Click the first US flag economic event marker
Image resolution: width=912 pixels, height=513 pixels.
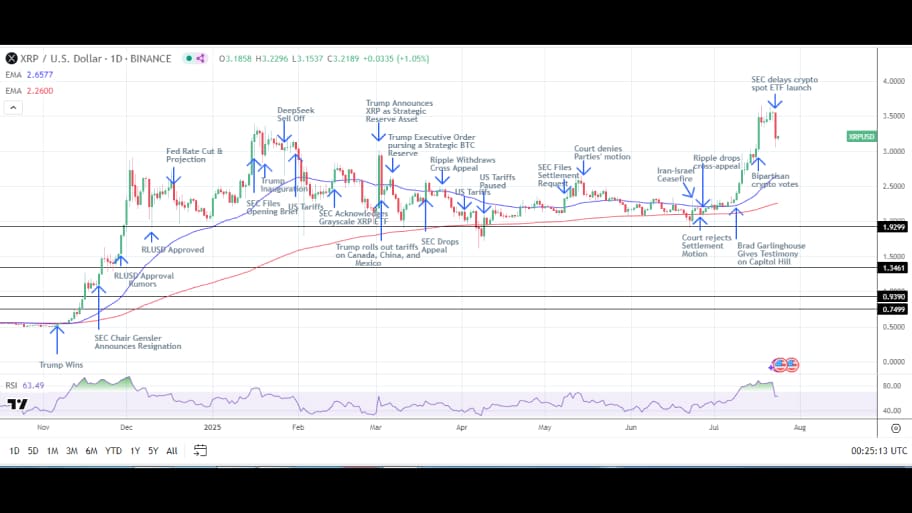[779, 365]
